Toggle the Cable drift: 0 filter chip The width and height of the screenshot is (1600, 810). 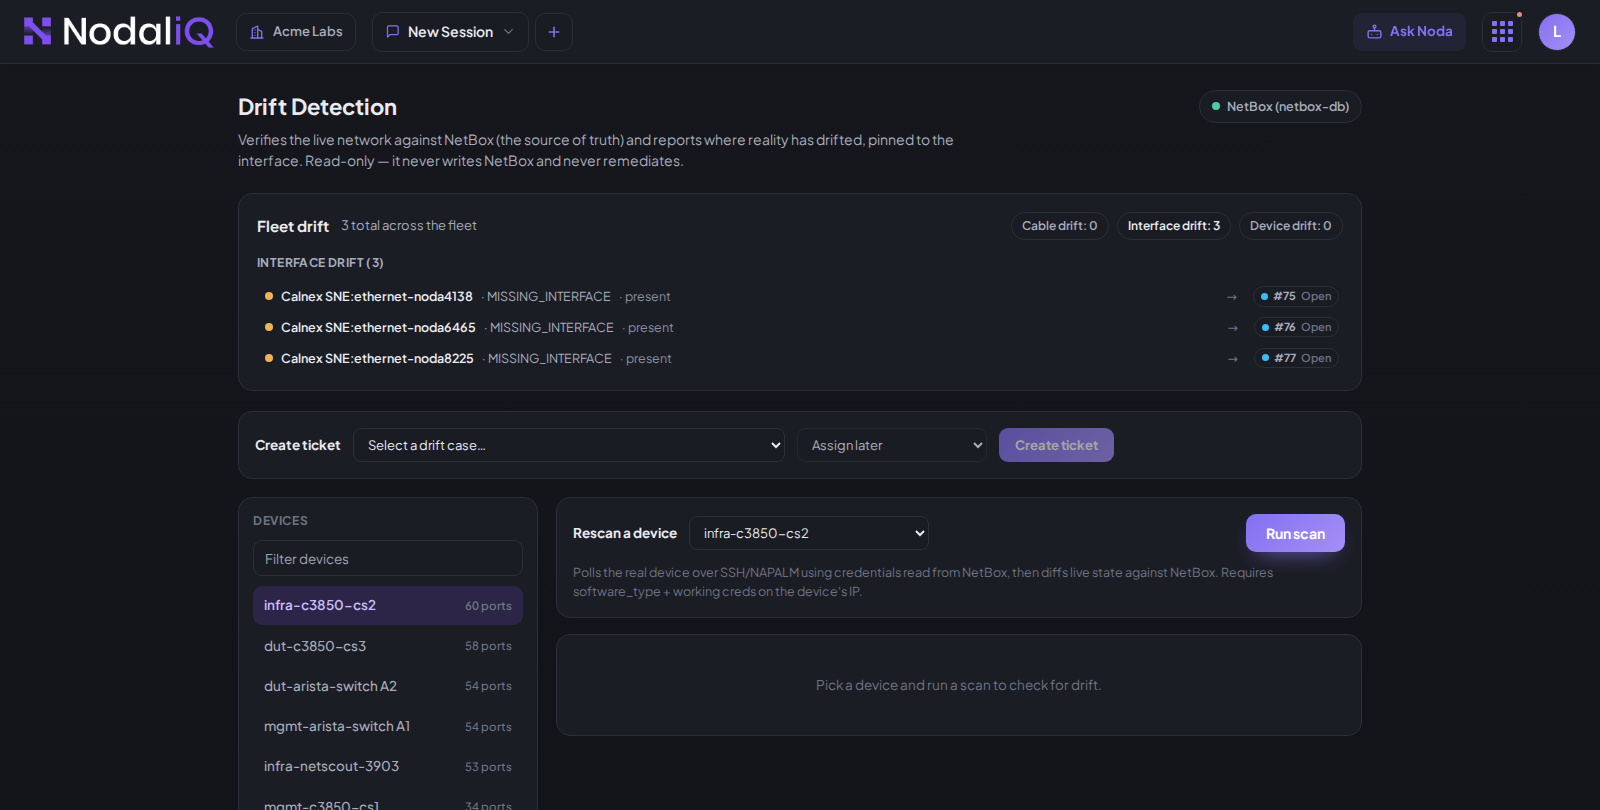[1059, 226]
